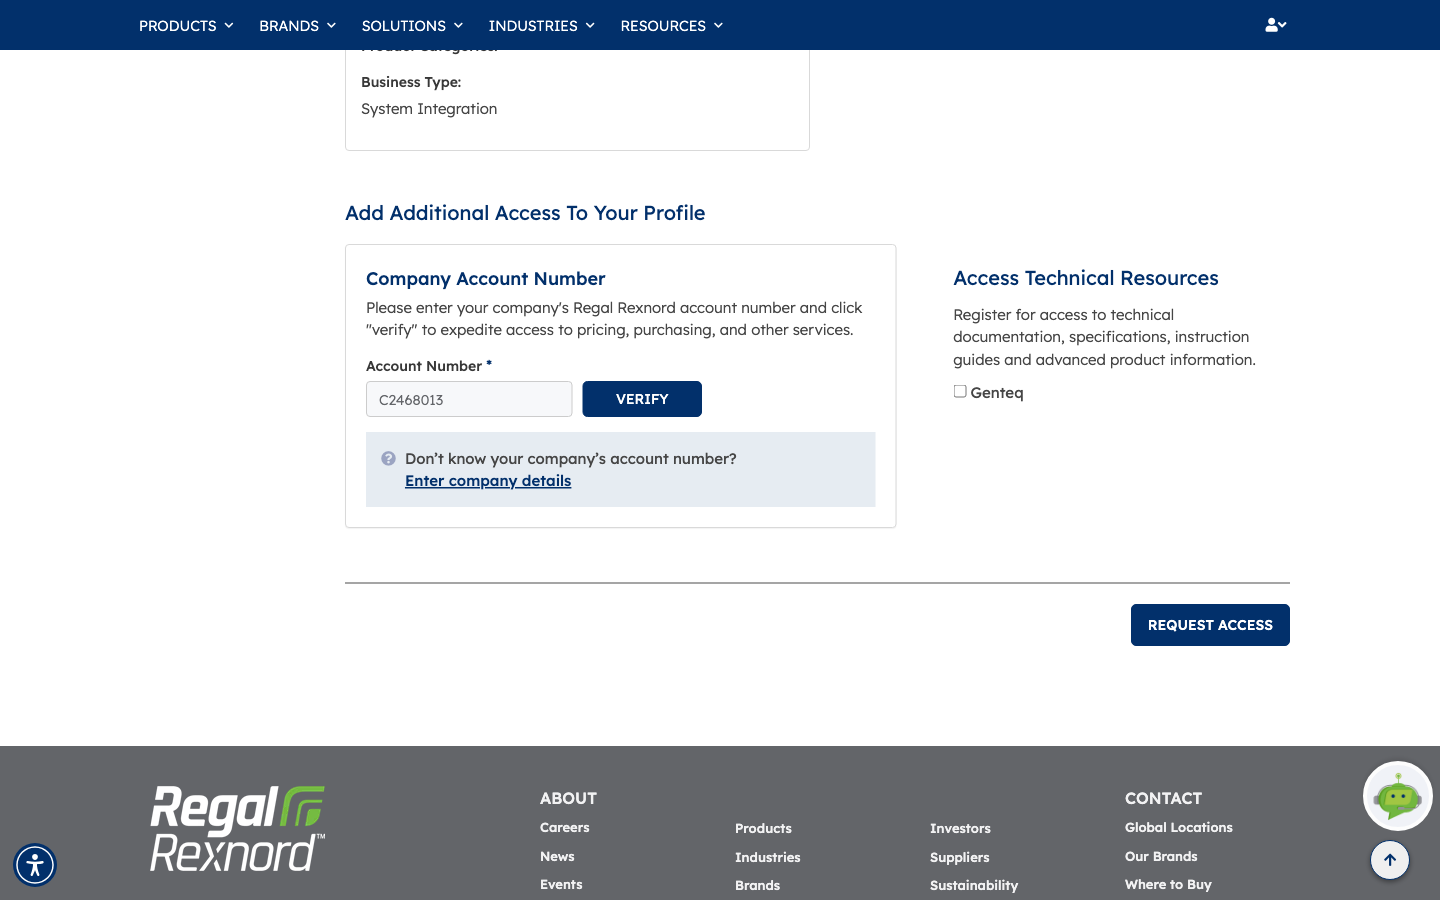Image resolution: width=1440 pixels, height=900 pixels.
Task: Click the back-to-top arrow button
Action: [1390, 860]
